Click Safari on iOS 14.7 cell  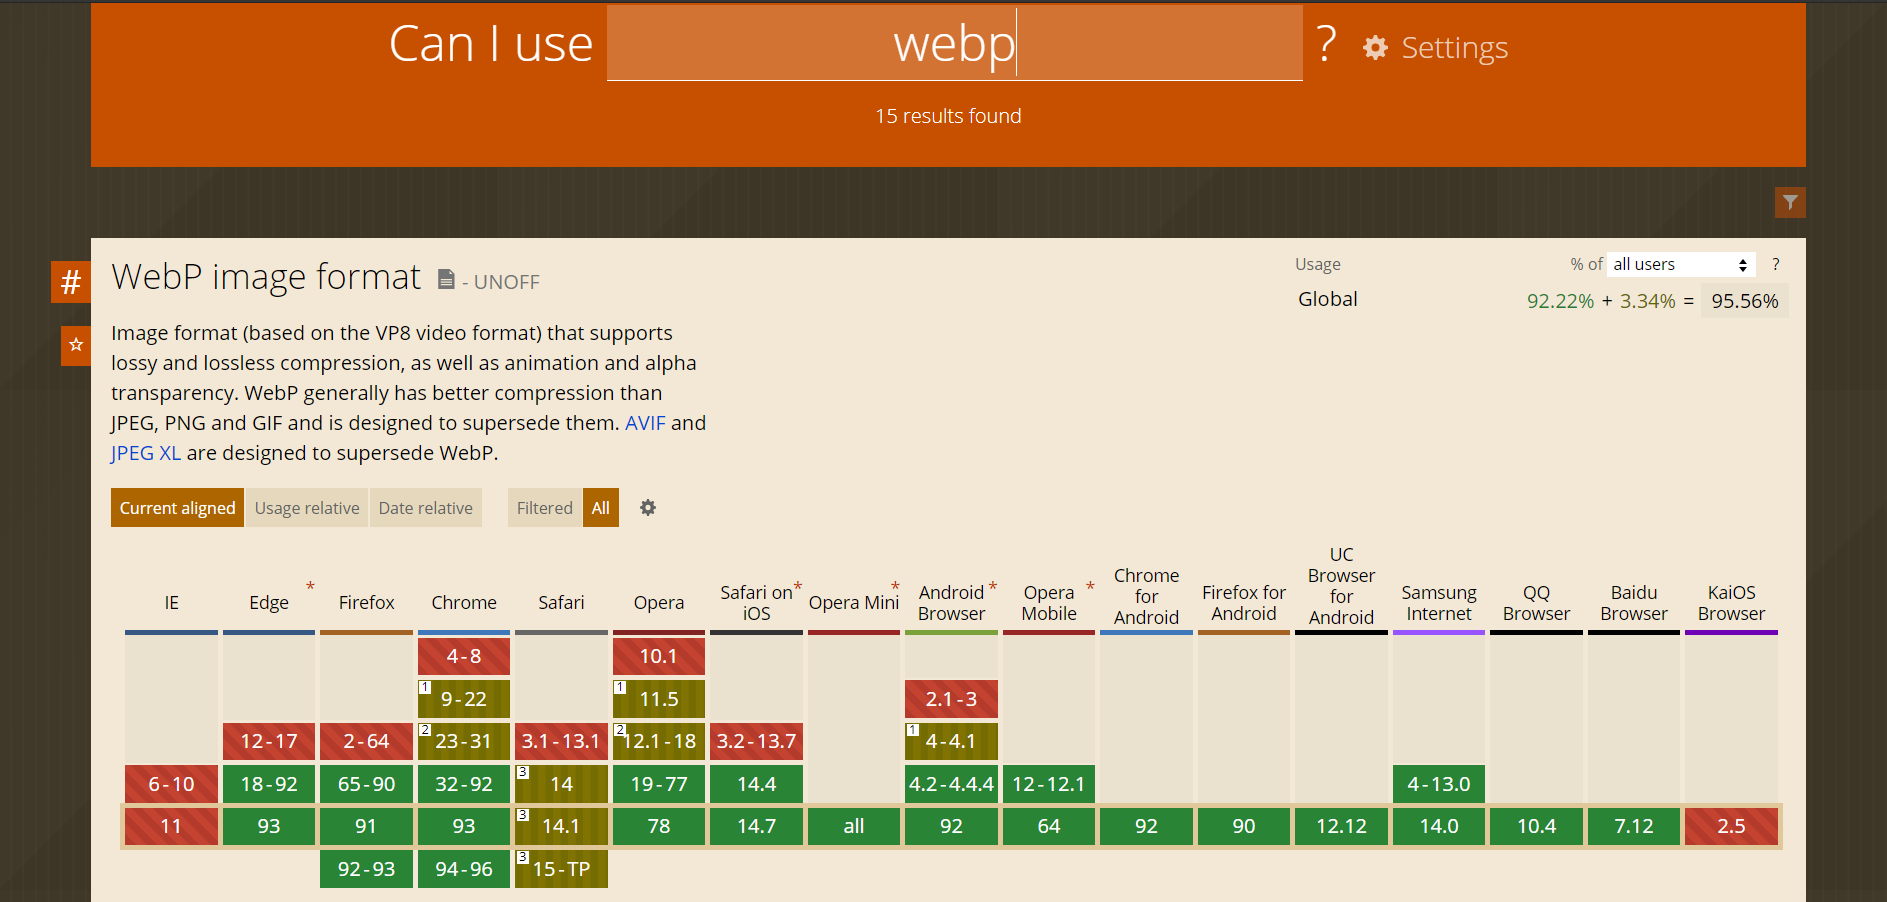coord(756,827)
